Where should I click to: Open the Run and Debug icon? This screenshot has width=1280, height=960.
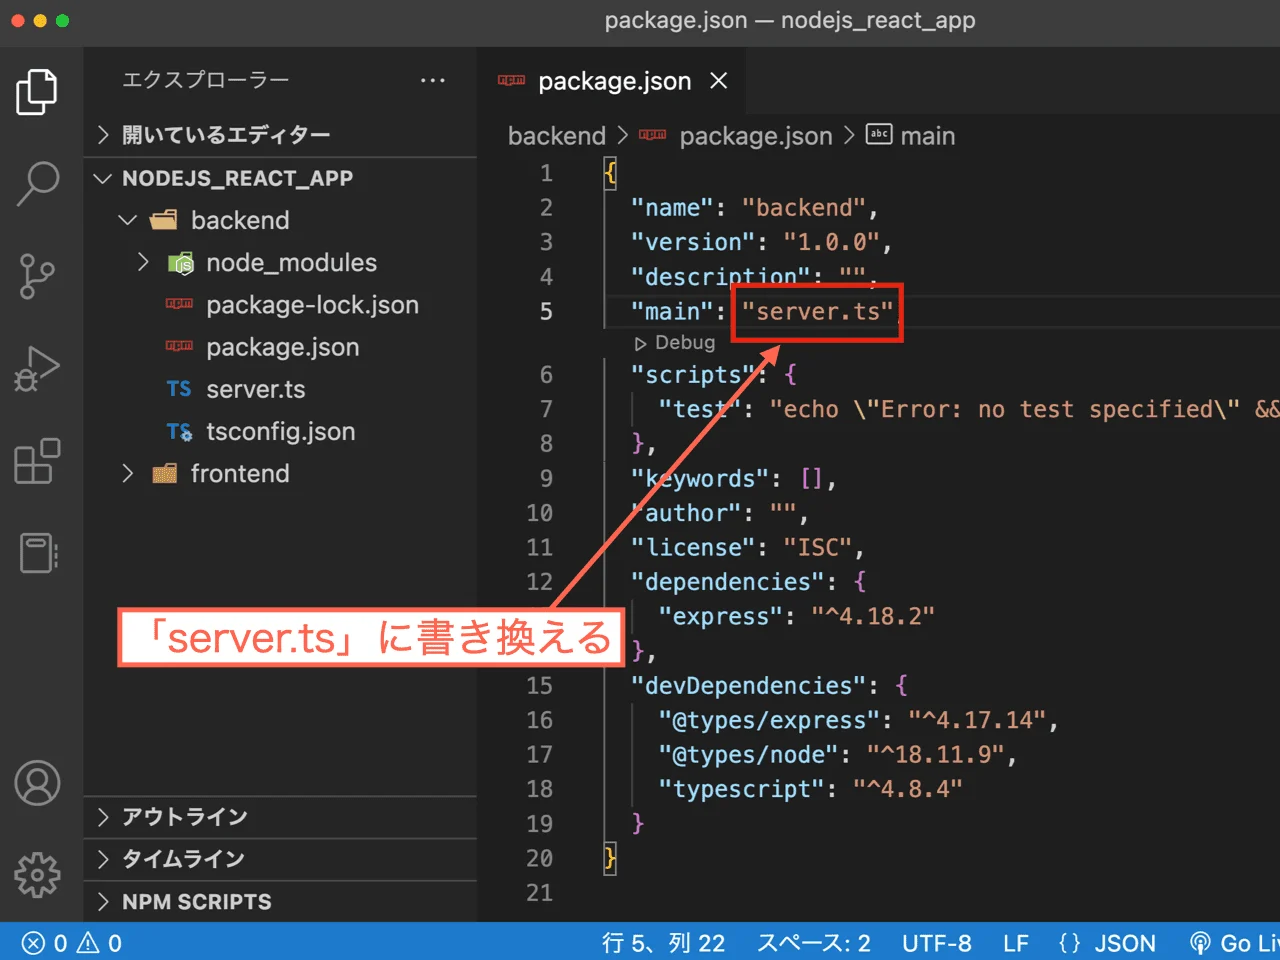(38, 368)
